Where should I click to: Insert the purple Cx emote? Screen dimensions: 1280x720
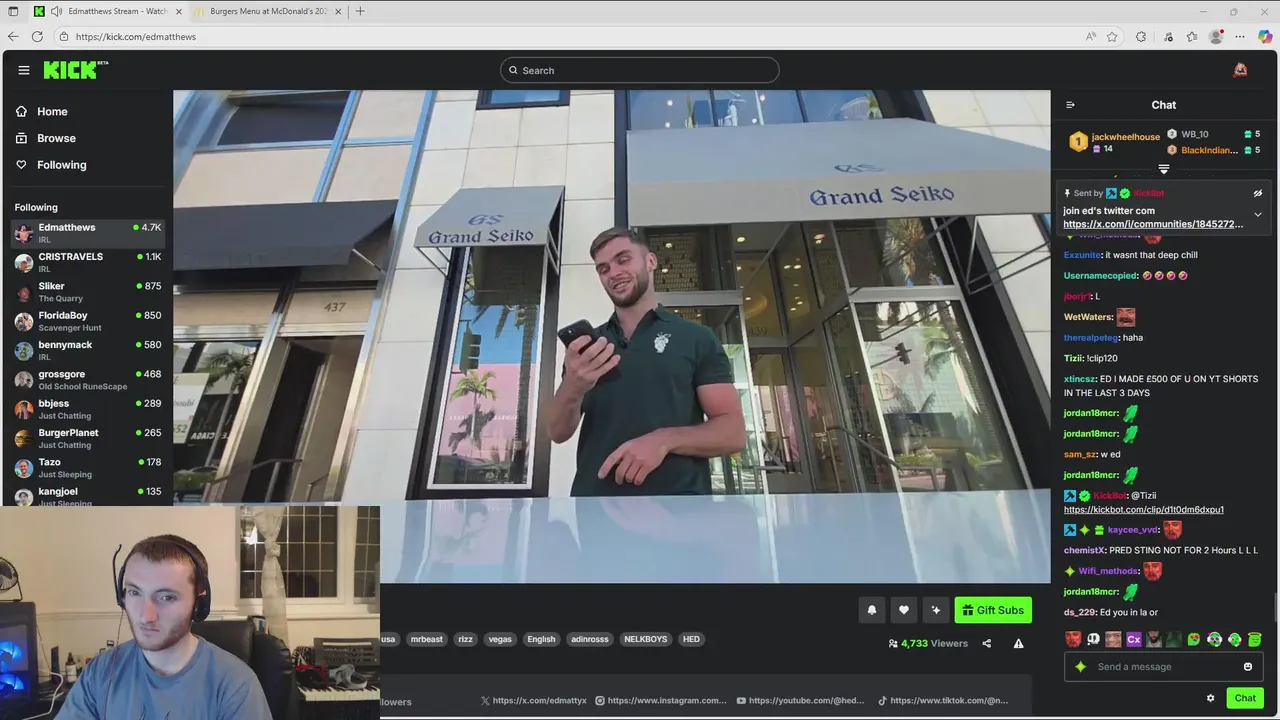(1134, 640)
